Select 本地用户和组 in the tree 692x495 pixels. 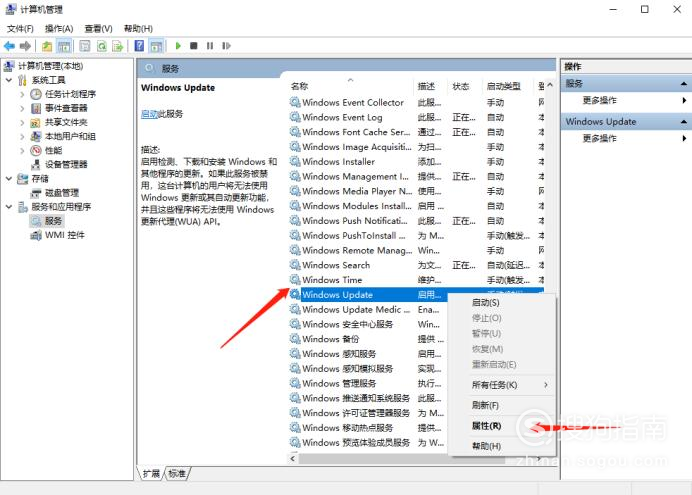(71, 136)
